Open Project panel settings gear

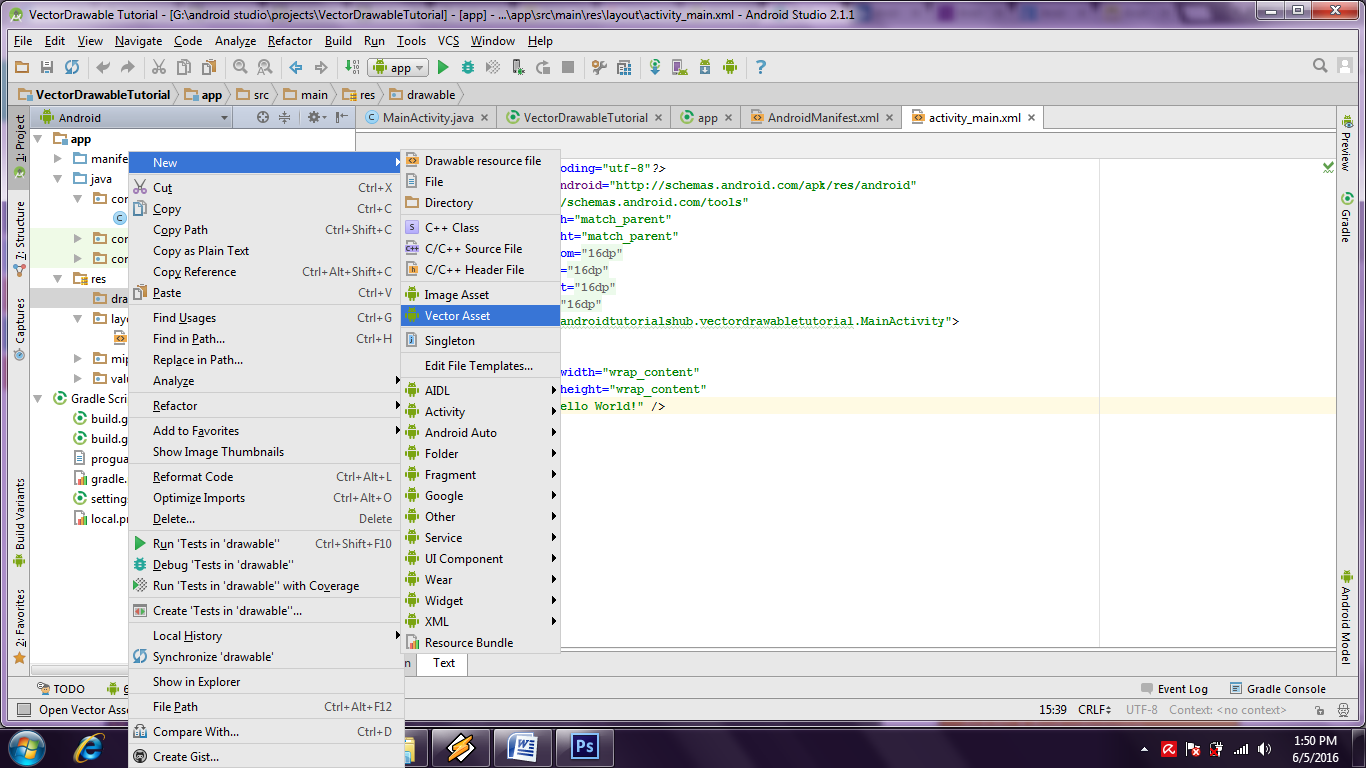point(315,117)
